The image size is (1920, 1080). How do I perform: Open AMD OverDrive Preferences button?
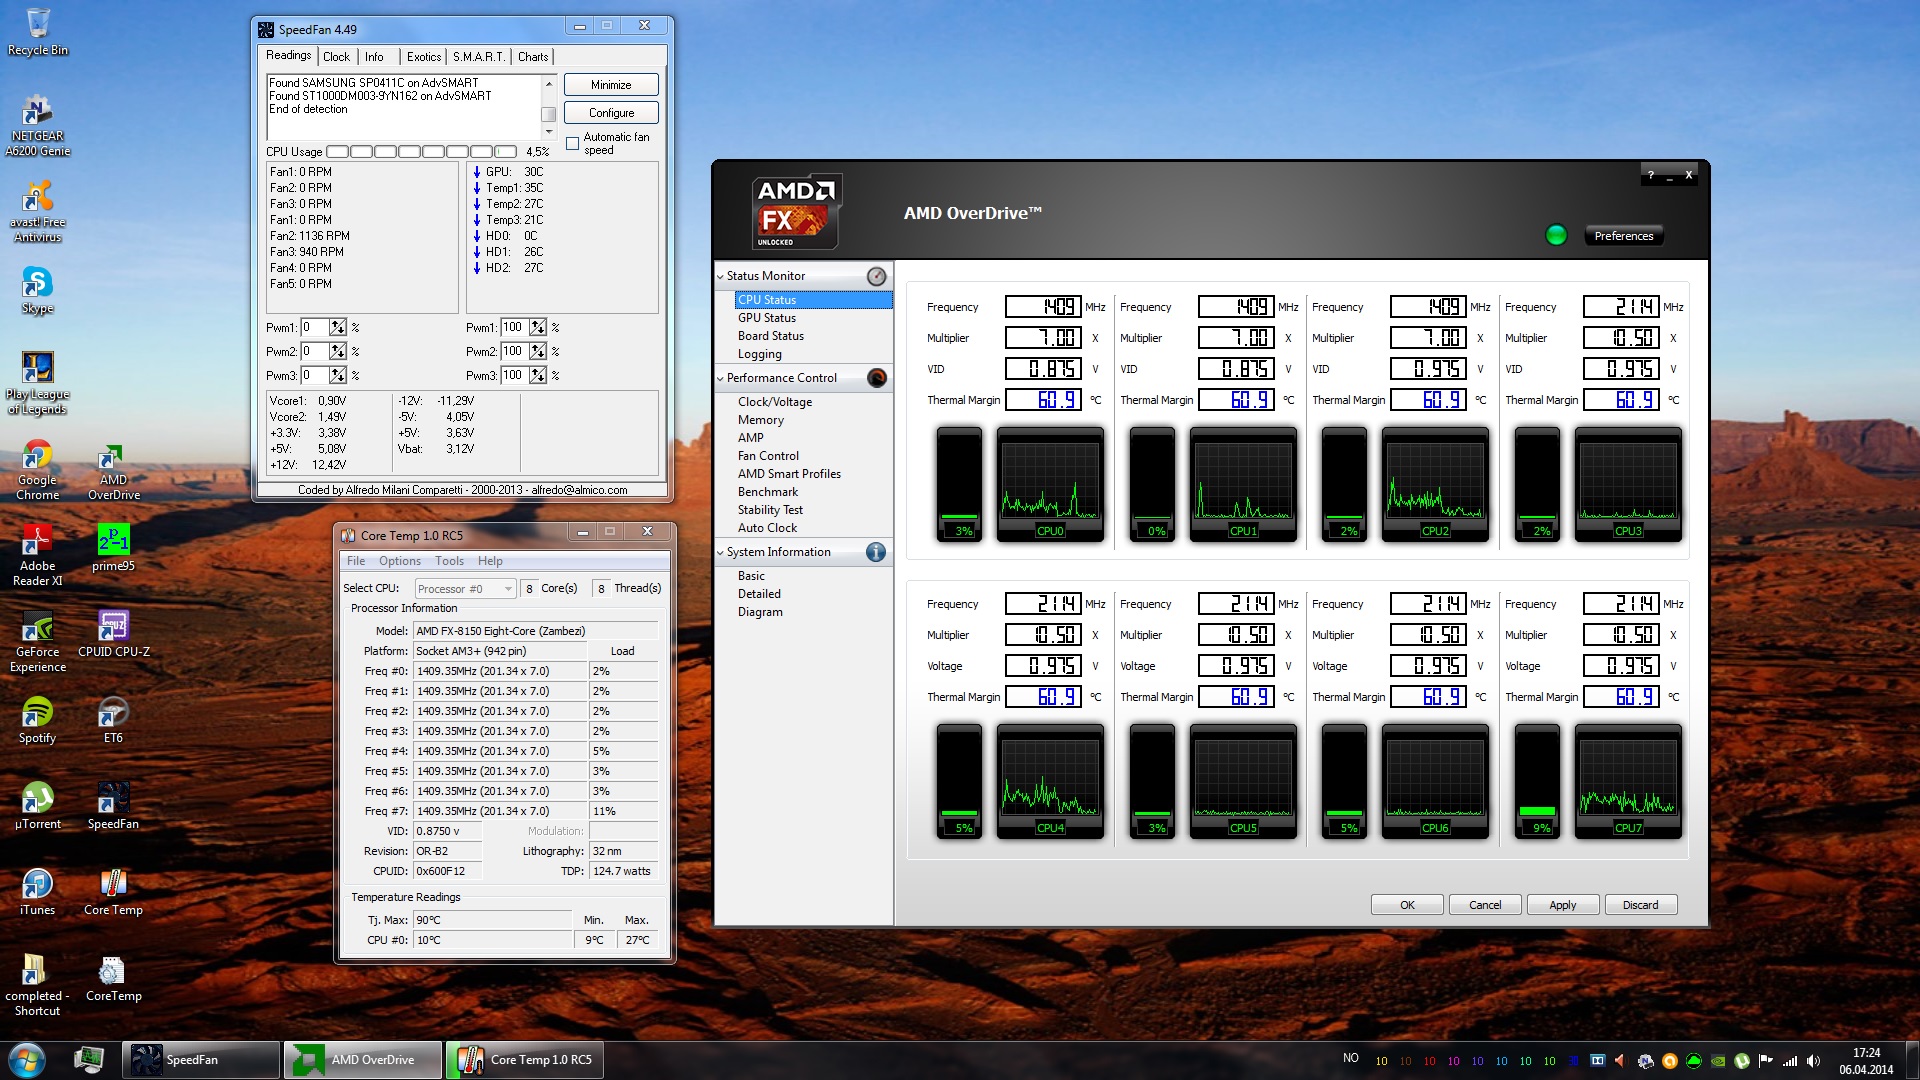click(1624, 236)
